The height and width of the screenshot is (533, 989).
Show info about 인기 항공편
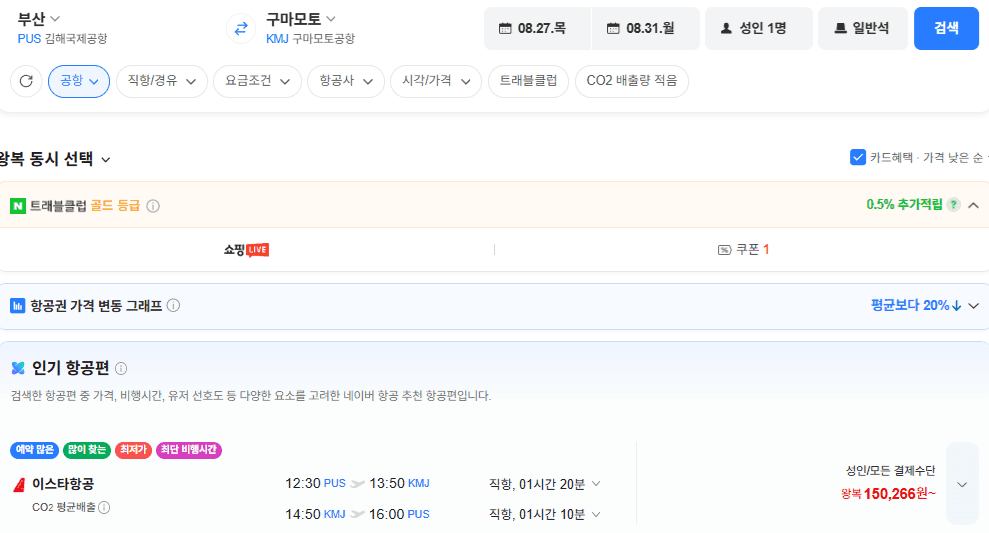tap(121, 368)
